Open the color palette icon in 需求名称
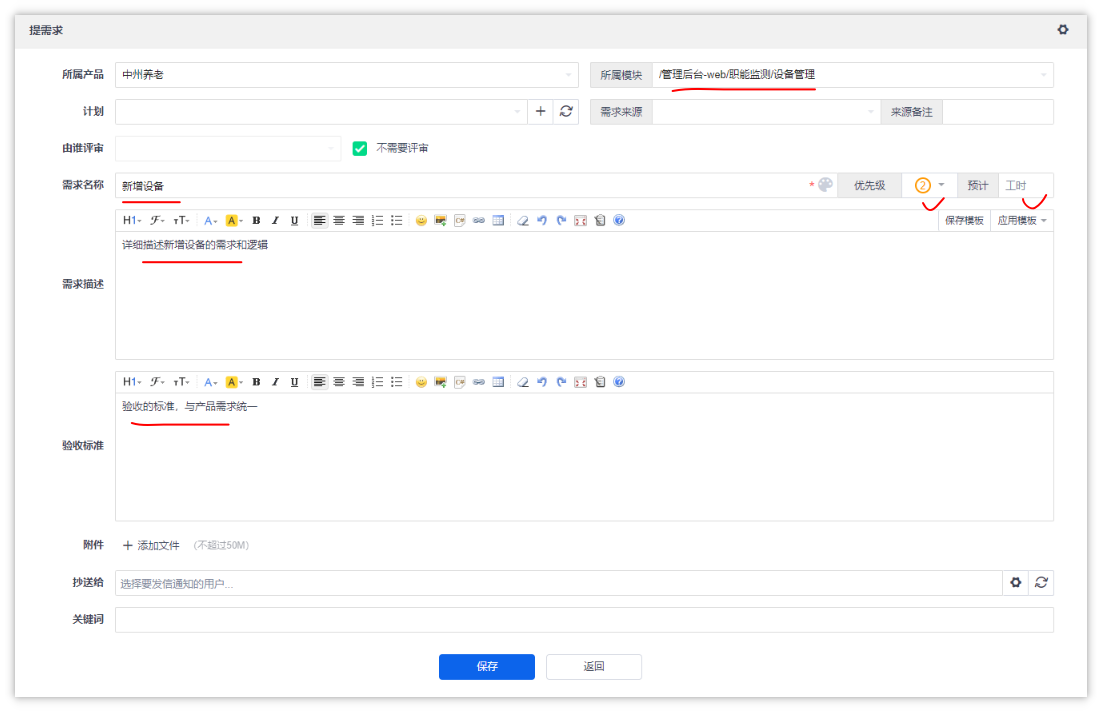The image size is (1102, 712). [x=826, y=185]
